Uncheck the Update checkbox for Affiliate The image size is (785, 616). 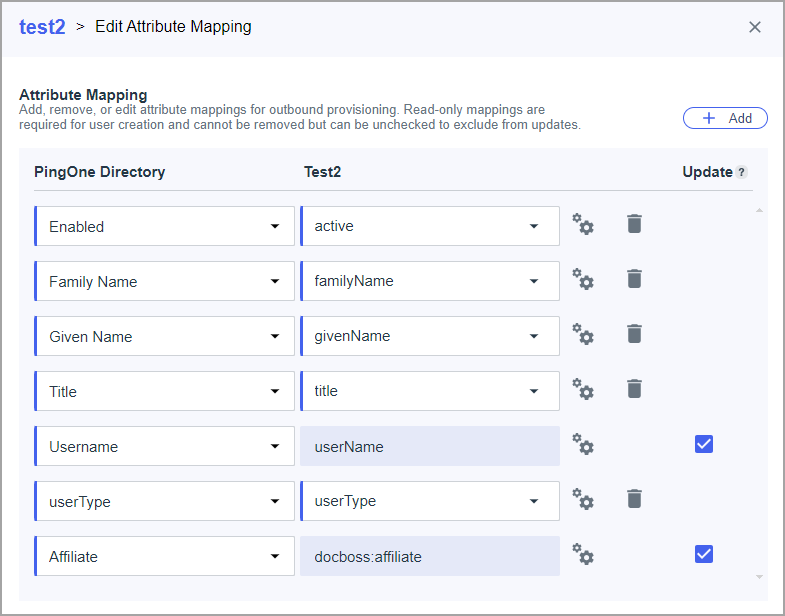point(704,554)
